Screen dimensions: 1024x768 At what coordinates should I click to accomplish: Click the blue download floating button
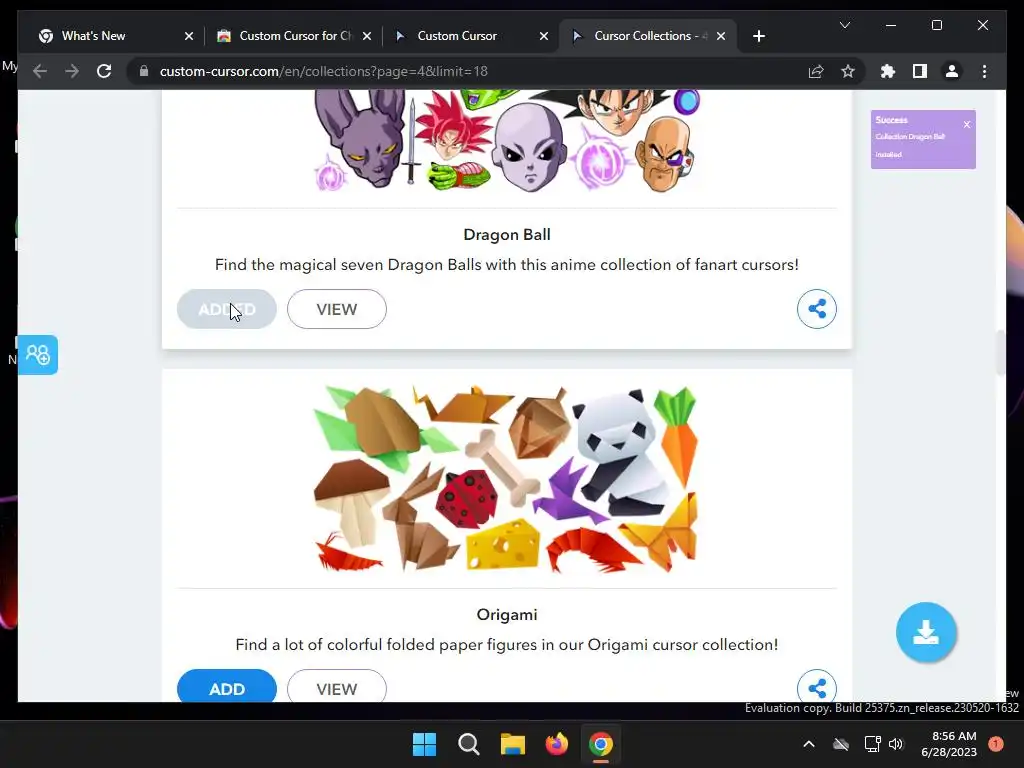pos(926,632)
